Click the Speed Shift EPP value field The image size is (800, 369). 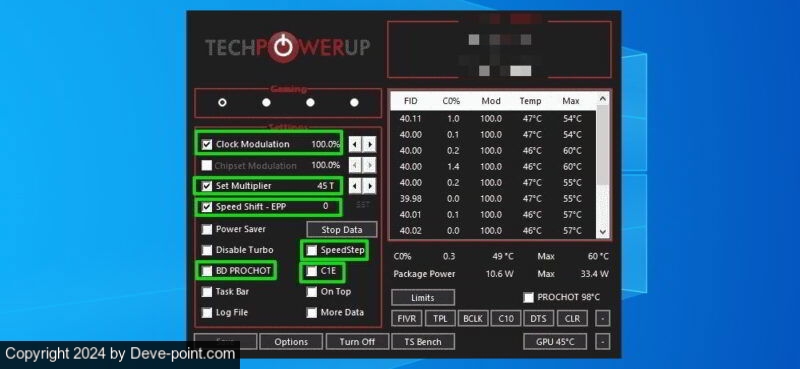[326, 207]
